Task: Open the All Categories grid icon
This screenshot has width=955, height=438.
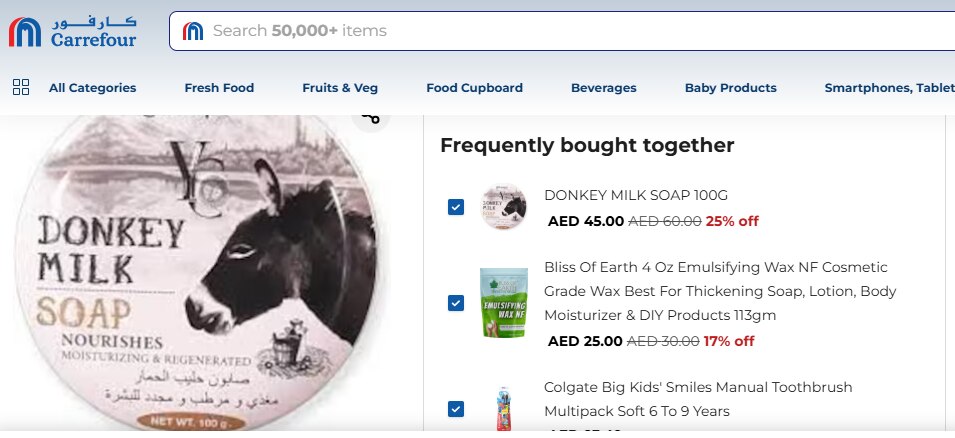Action: point(21,87)
